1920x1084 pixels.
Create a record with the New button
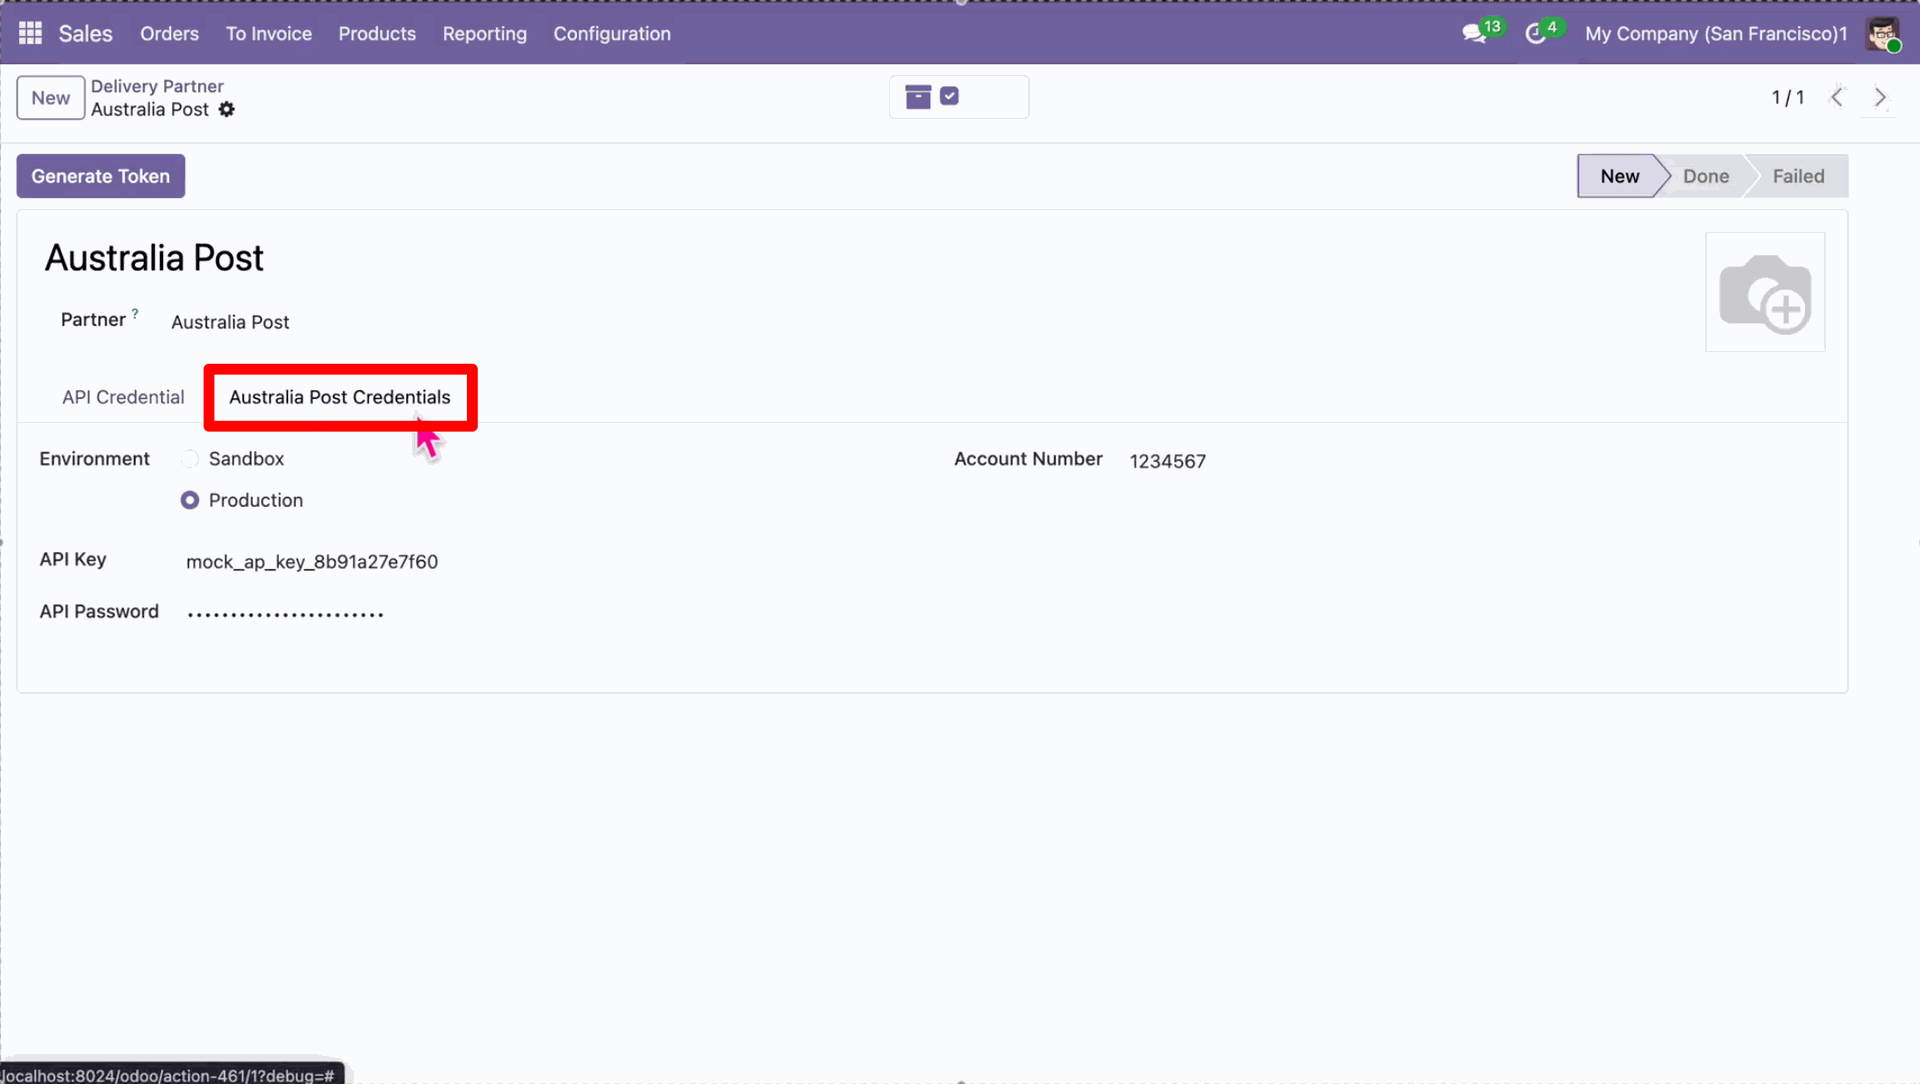[x=51, y=98]
